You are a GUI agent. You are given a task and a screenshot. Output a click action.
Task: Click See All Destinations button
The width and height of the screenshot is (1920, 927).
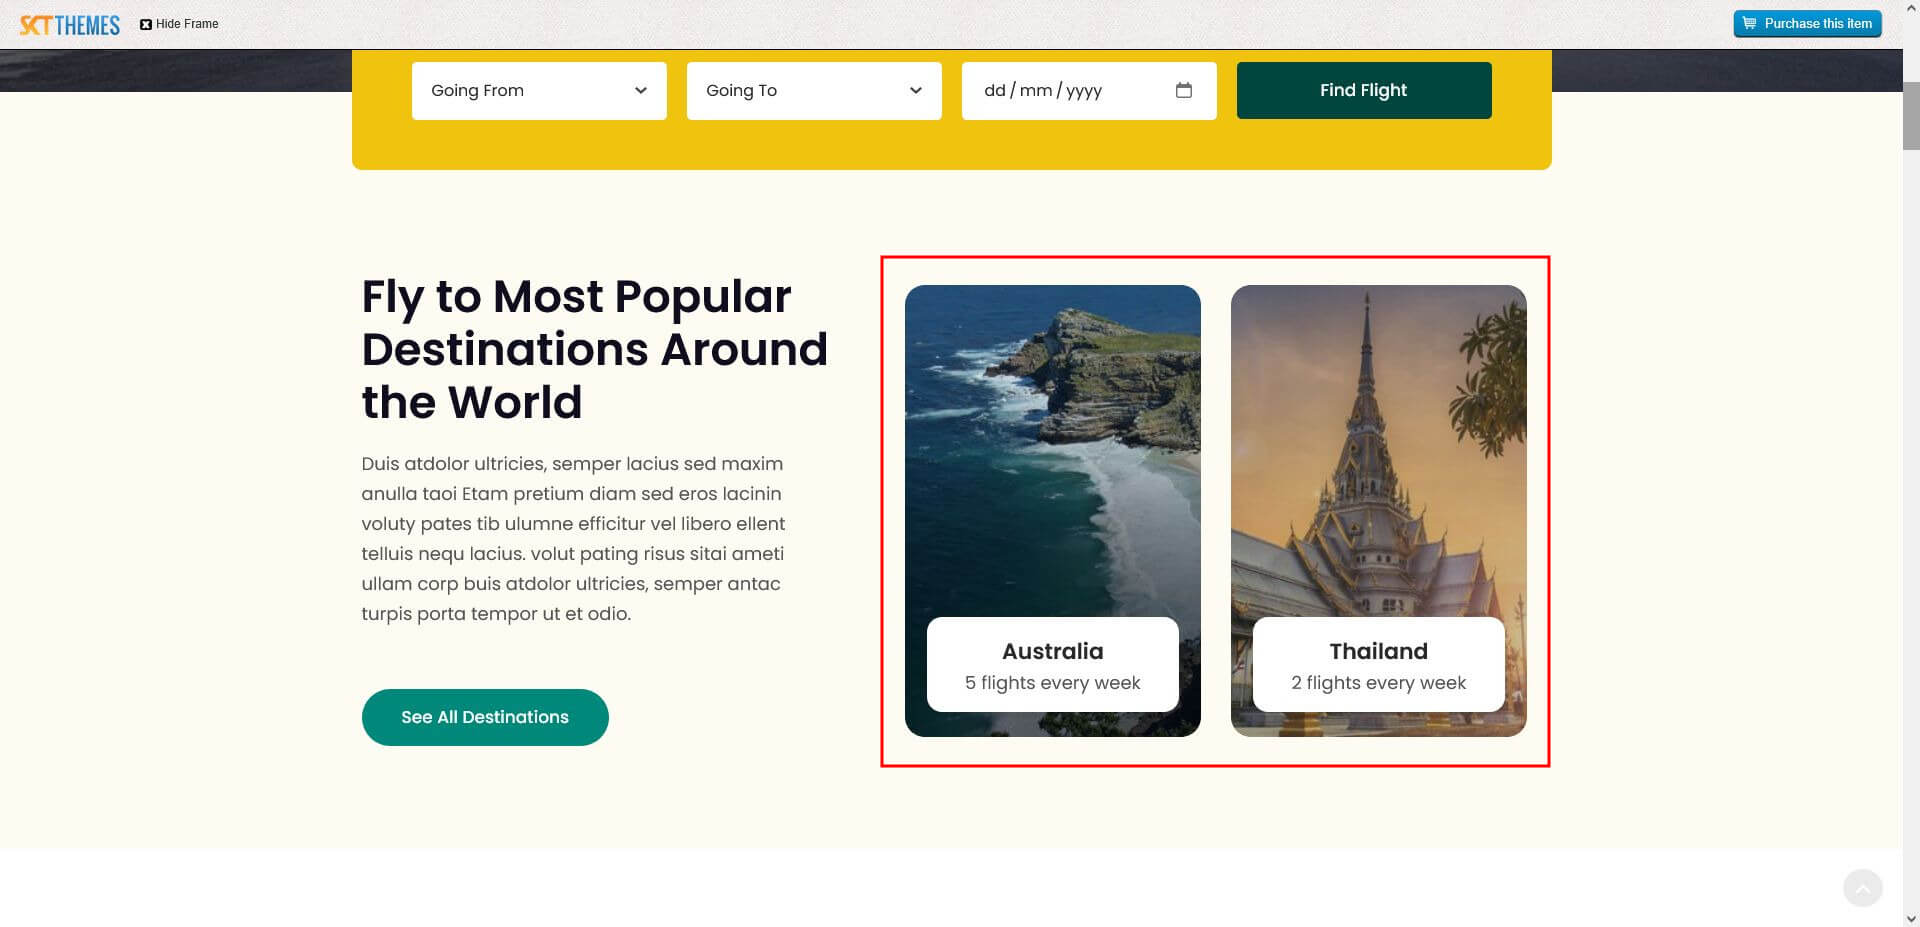(x=485, y=717)
